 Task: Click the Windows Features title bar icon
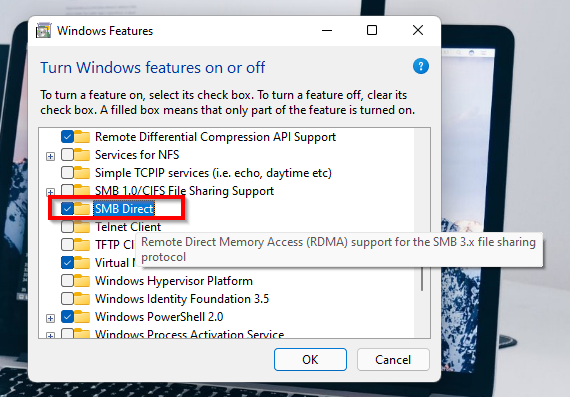[x=43, y=31]
